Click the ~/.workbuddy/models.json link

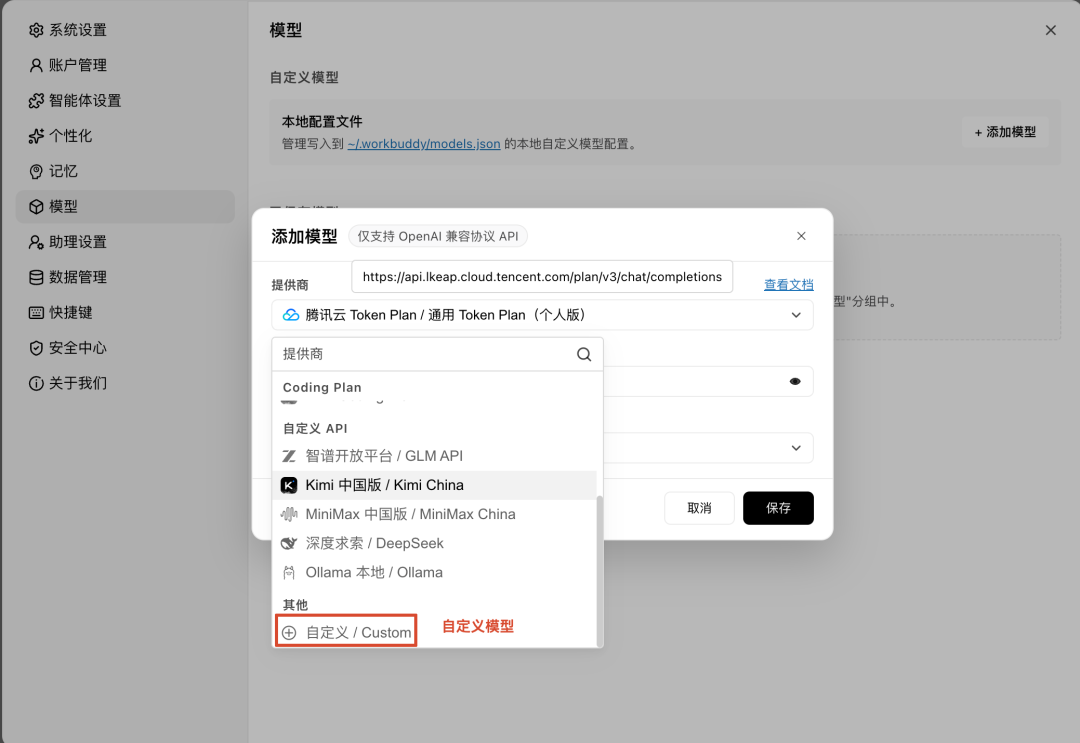pyautogui.click(x=424, y=144)
